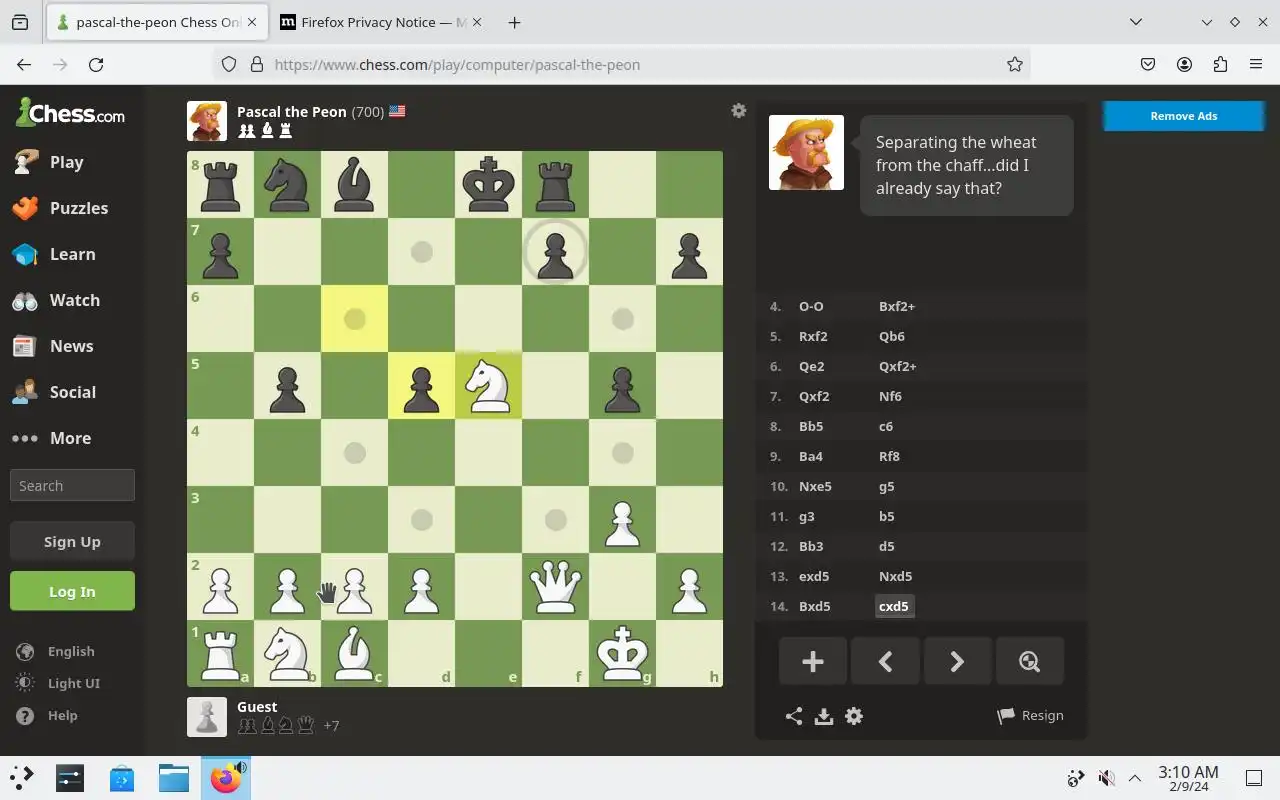This screenshot has width=1280, height=800.
Task: Expand hidden system tray icons arrow
Action: click(1135, 778)
